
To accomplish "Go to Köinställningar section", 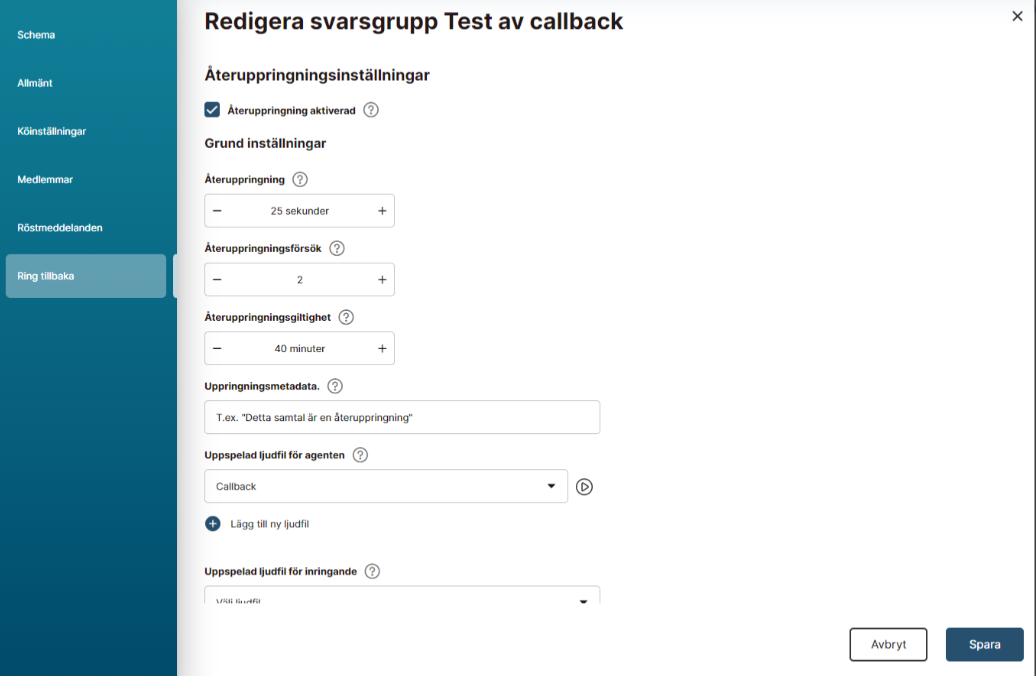I will pyautogui.click(x=52, y=131).
